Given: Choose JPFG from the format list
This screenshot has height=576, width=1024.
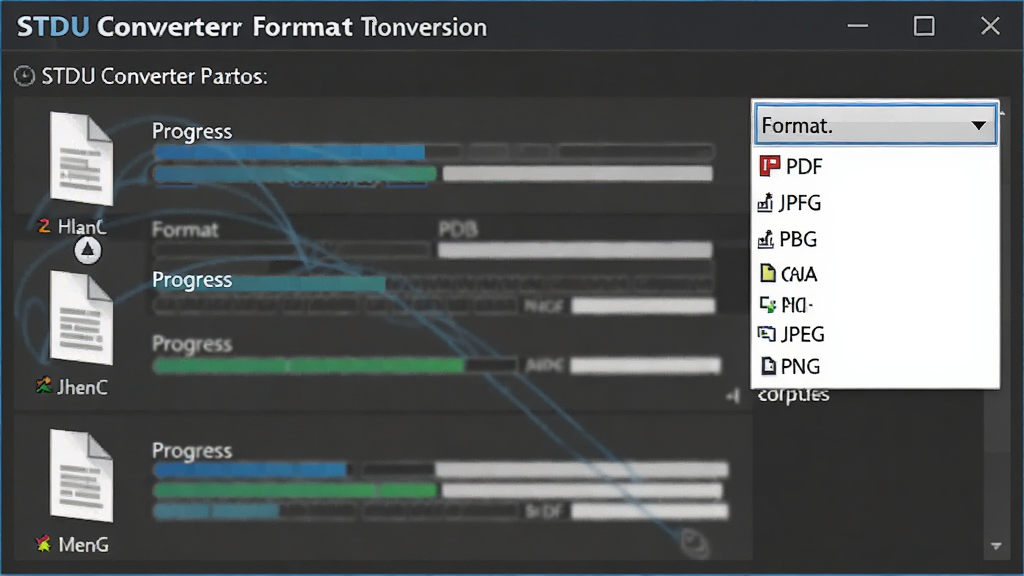Looking at the screenshot, I should (x=875, y=203).
